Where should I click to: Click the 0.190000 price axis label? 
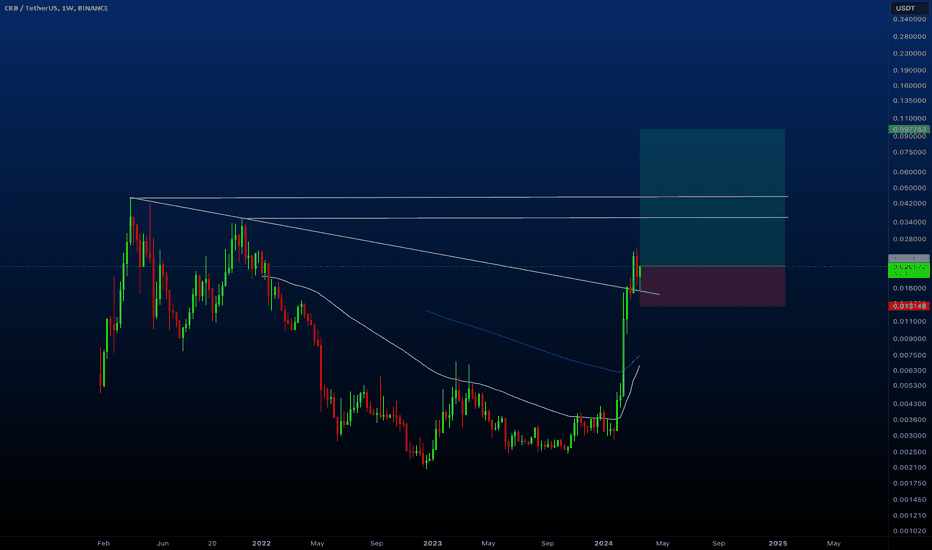(909, 70)
